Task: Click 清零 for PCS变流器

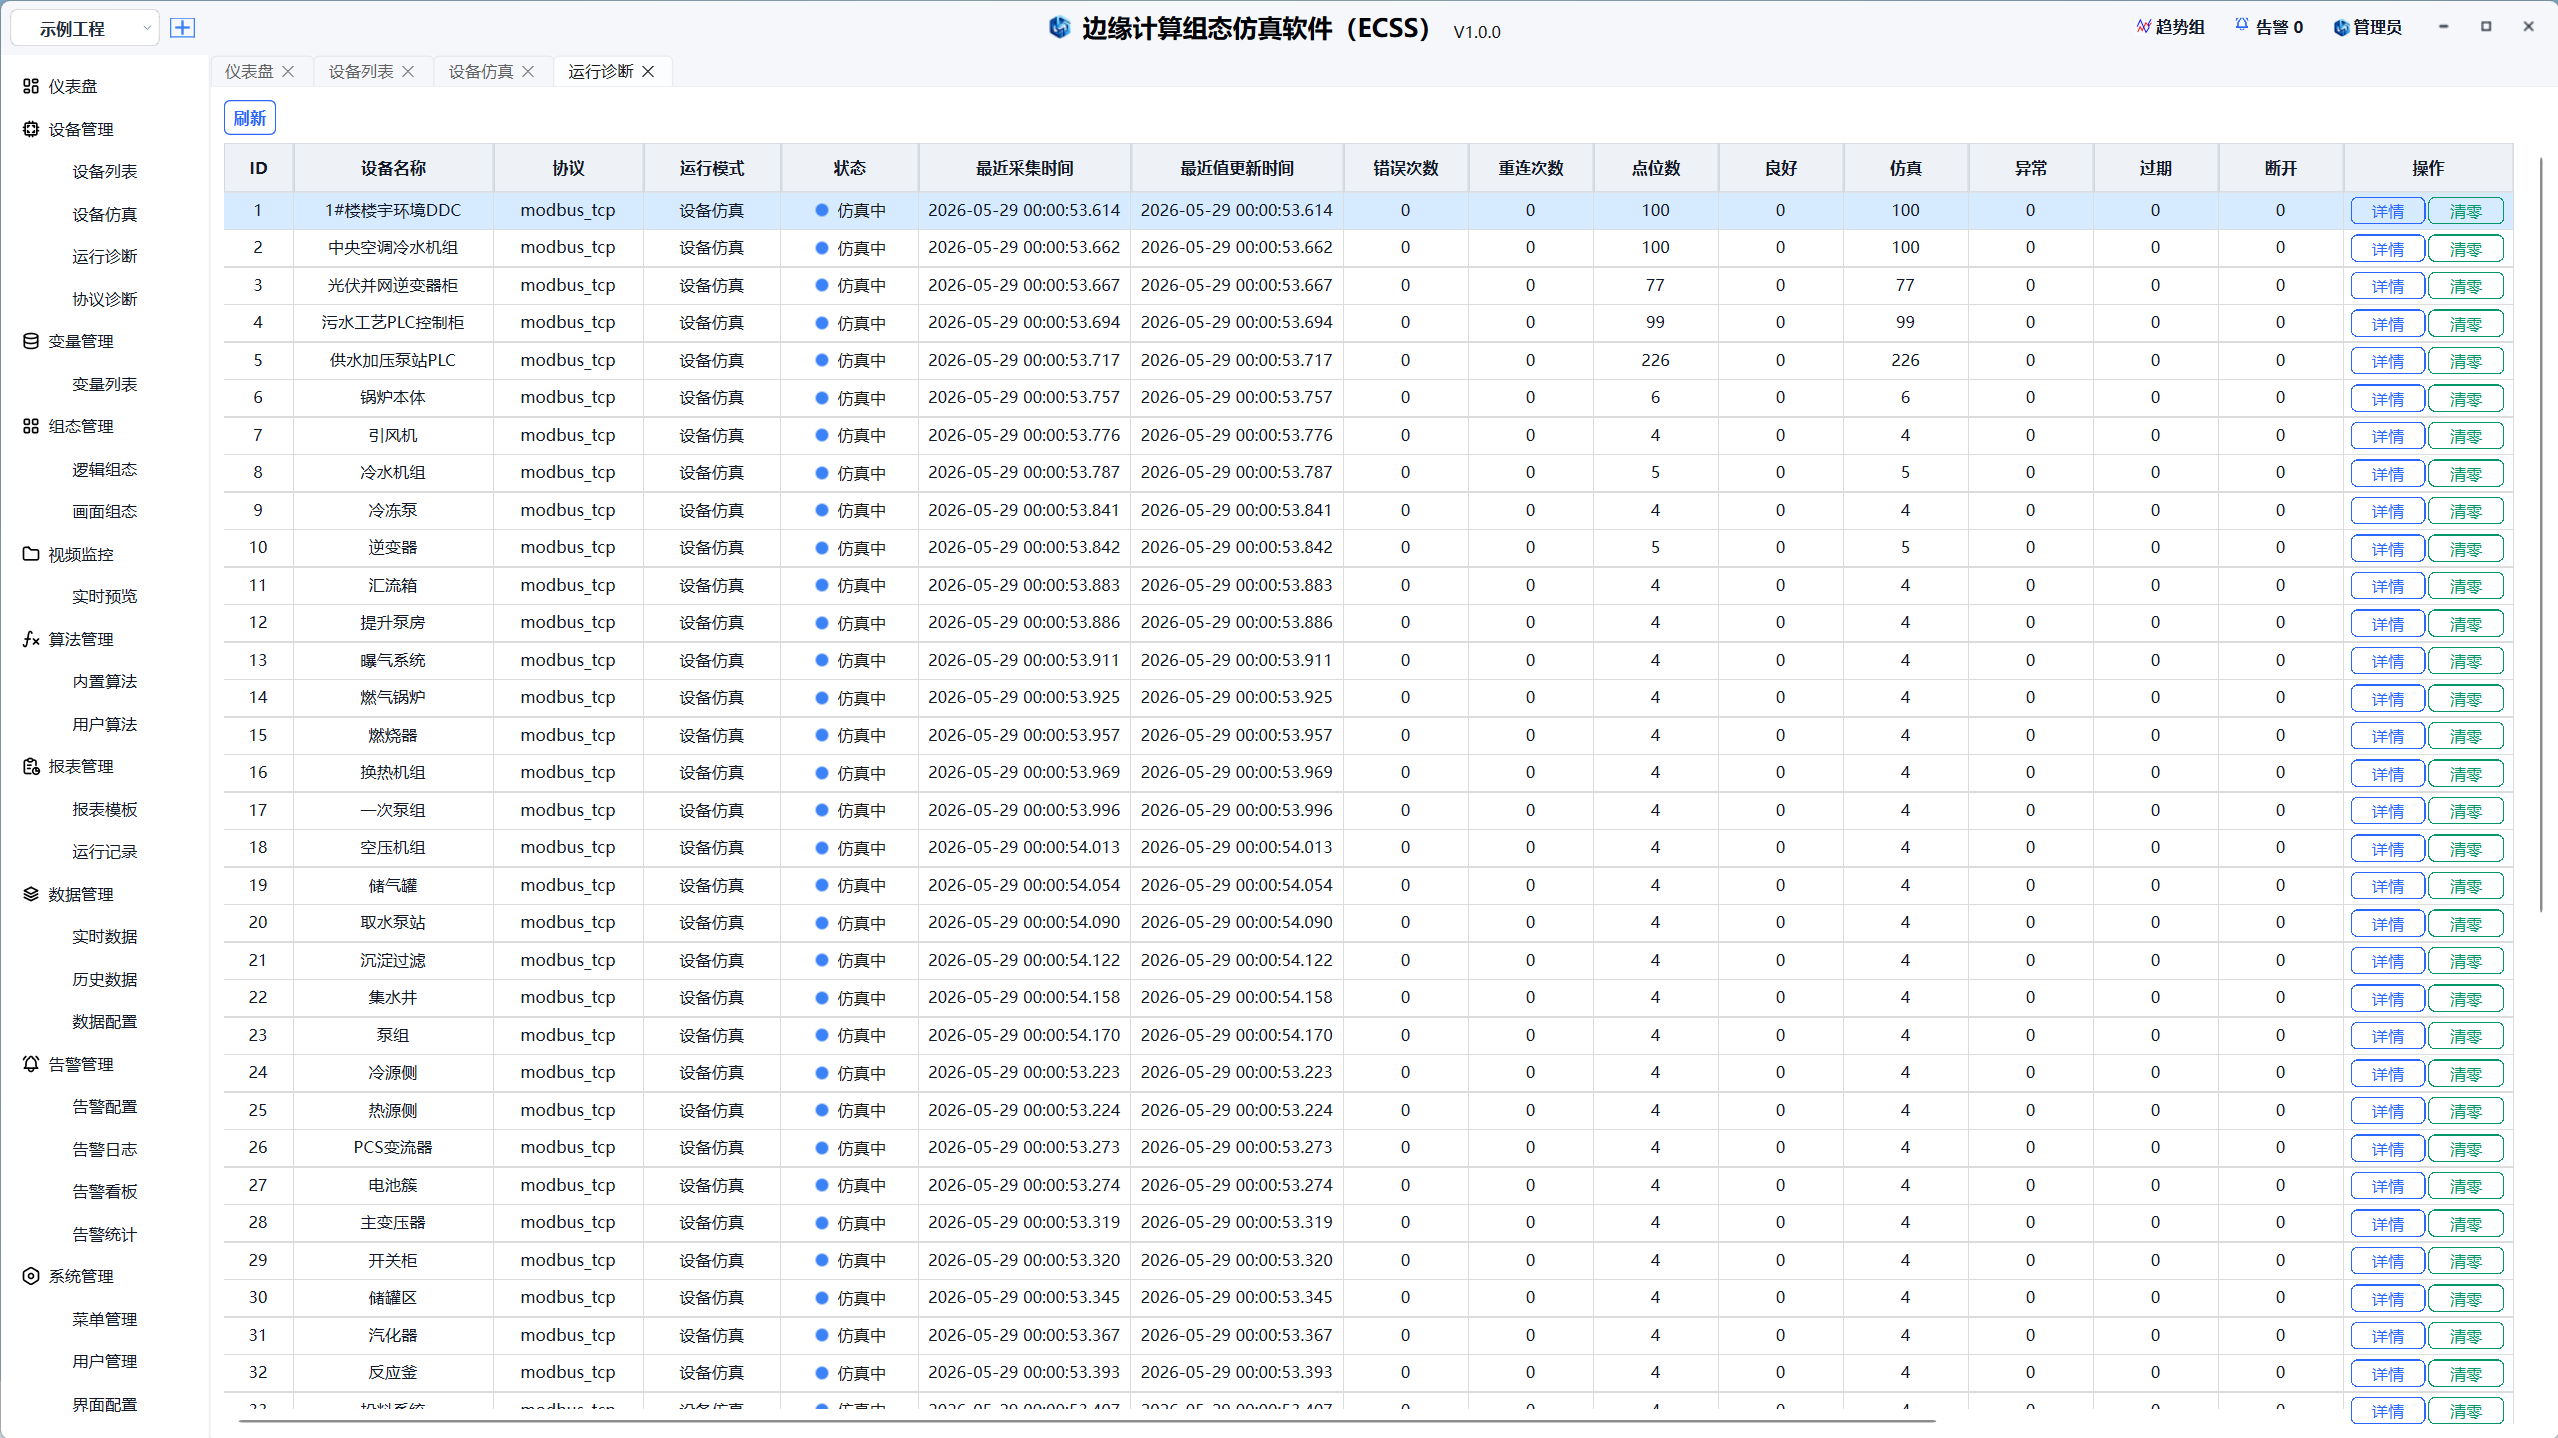Action: 2465,1149
